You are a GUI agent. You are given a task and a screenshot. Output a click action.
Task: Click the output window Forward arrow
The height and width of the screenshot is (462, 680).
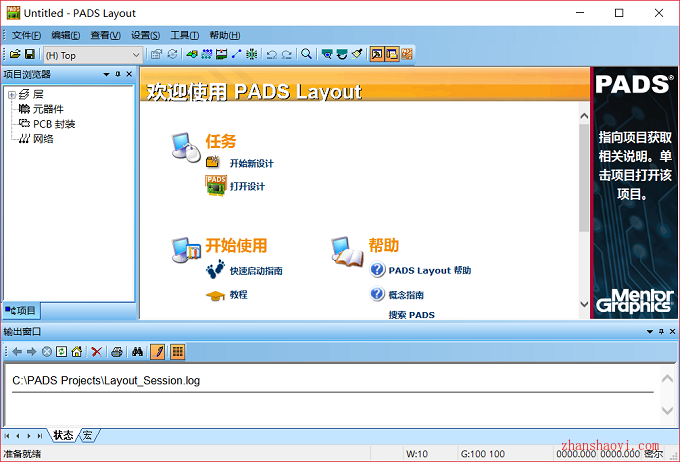(x=32, y=352)
